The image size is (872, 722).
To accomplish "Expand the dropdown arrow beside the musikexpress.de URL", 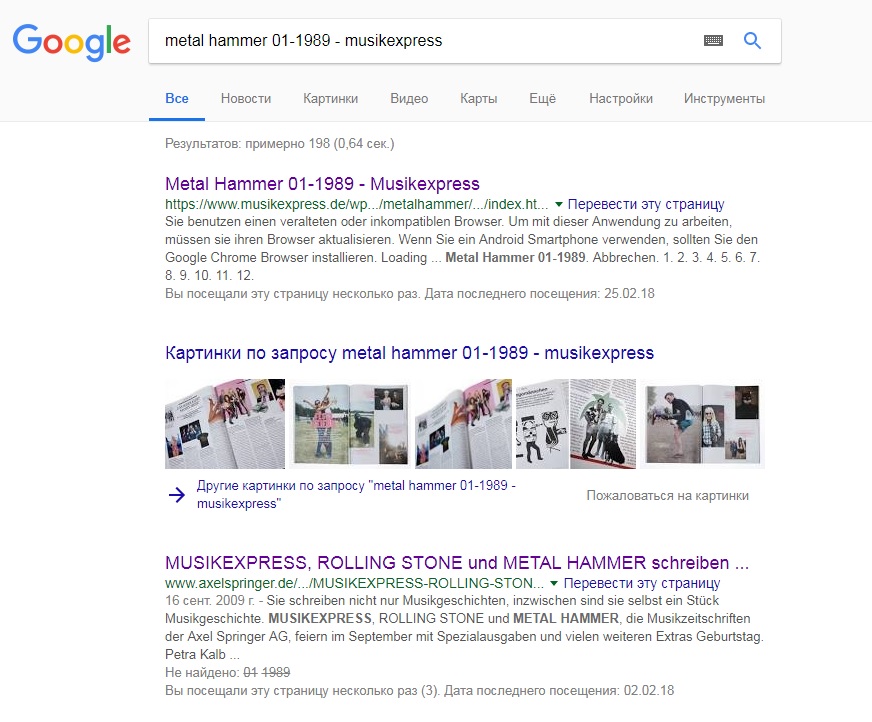I will pyautogui.click(x=559, y=204).
